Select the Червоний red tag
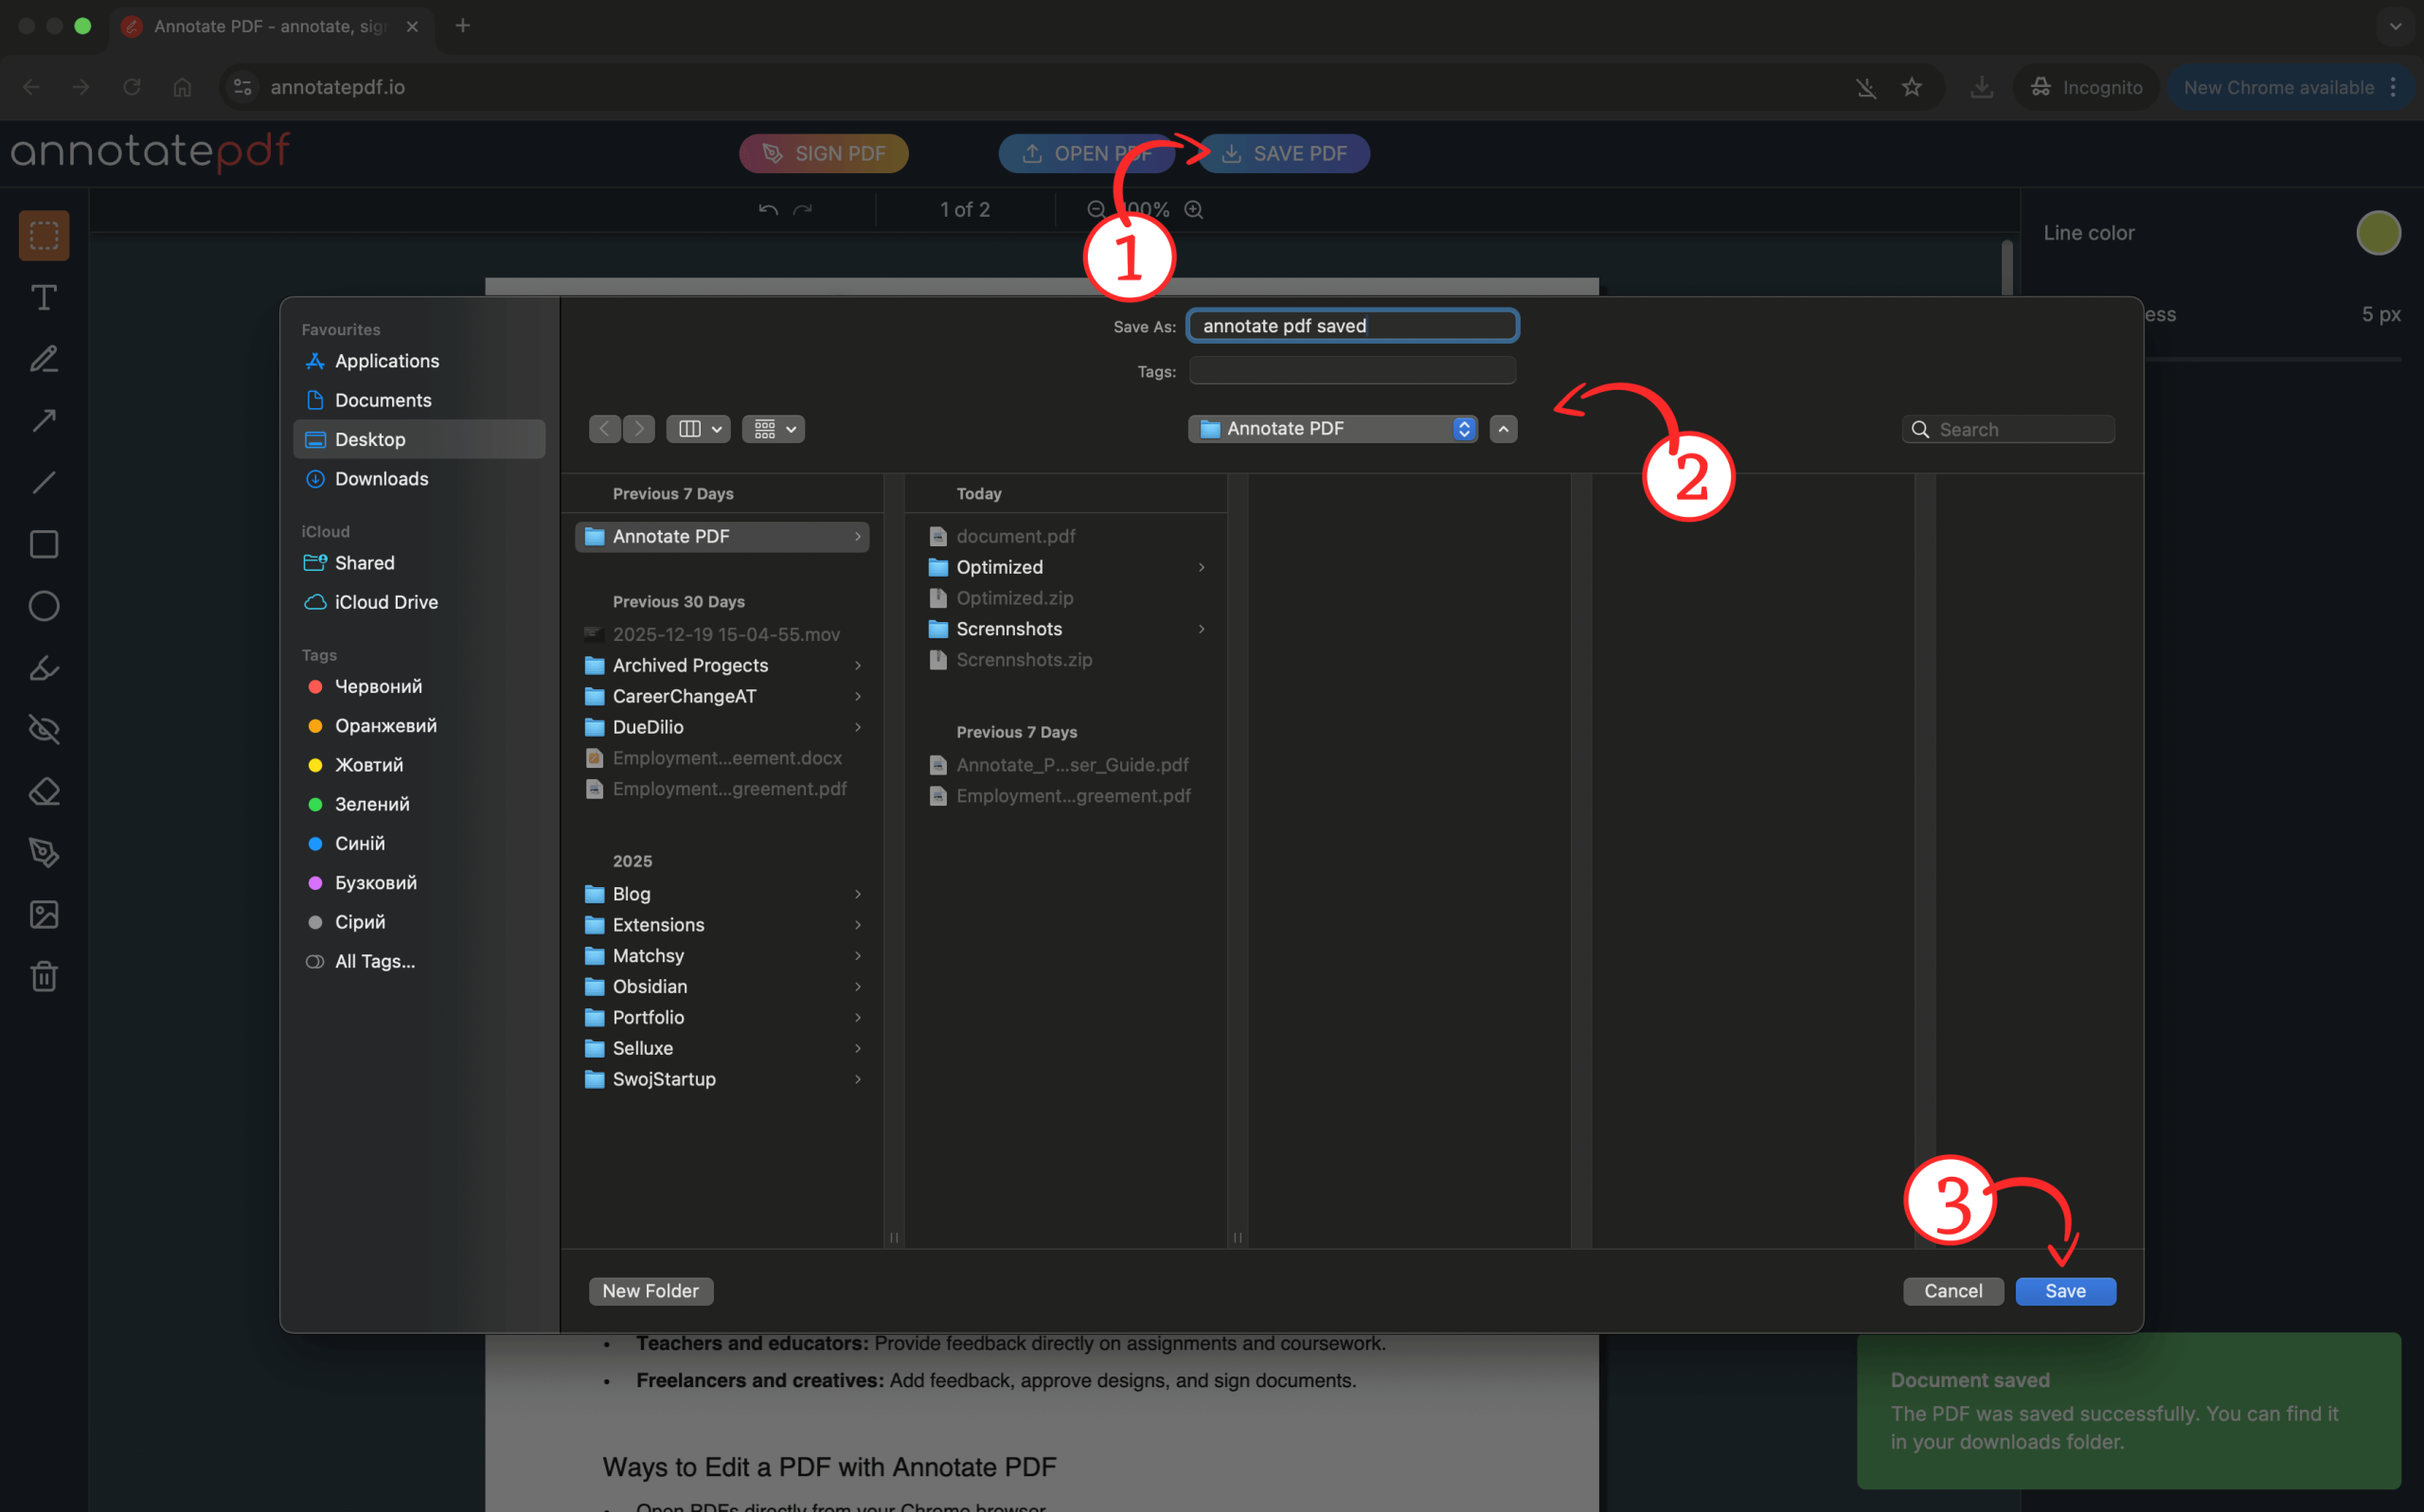 click(x=377, y=686)
